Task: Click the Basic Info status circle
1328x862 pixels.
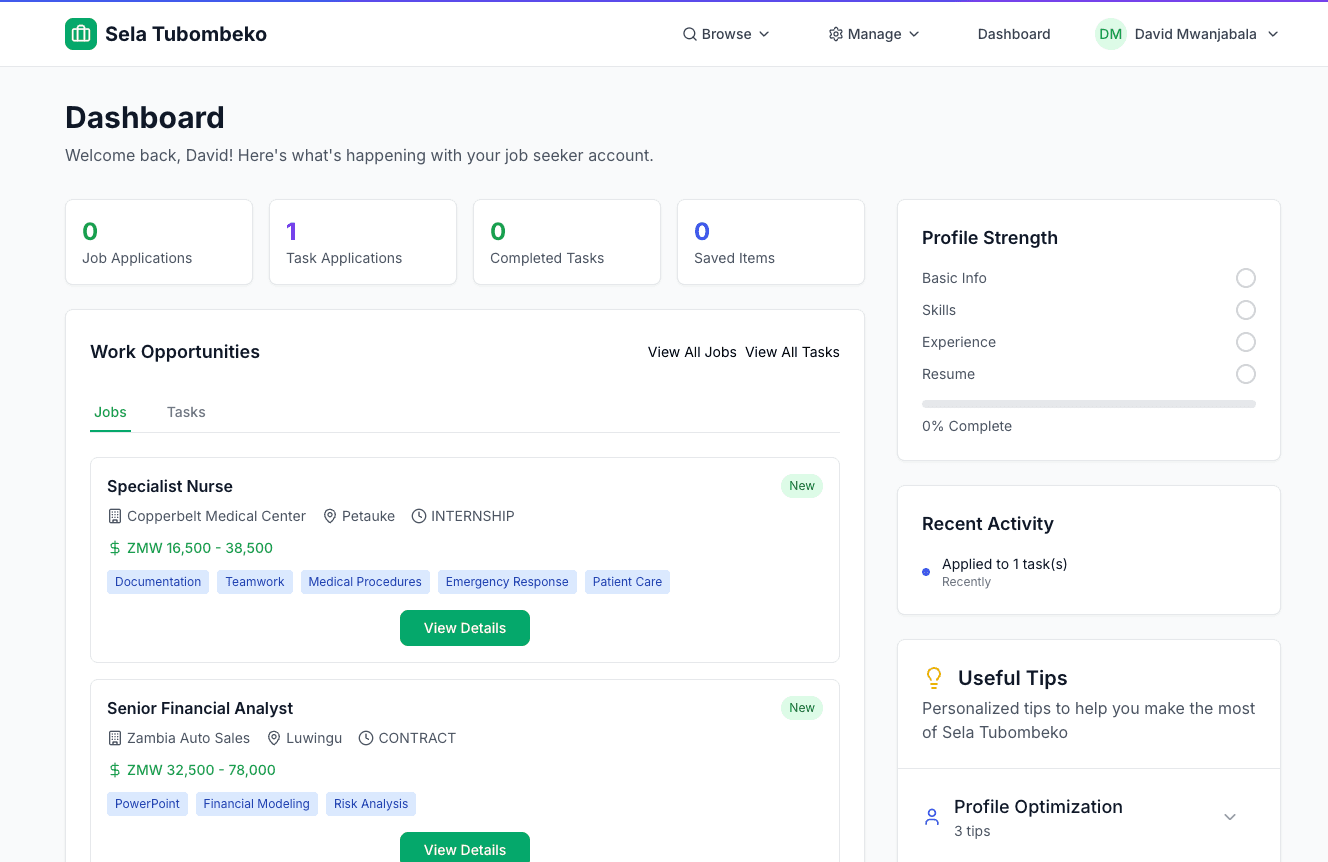Action: 1245,278
